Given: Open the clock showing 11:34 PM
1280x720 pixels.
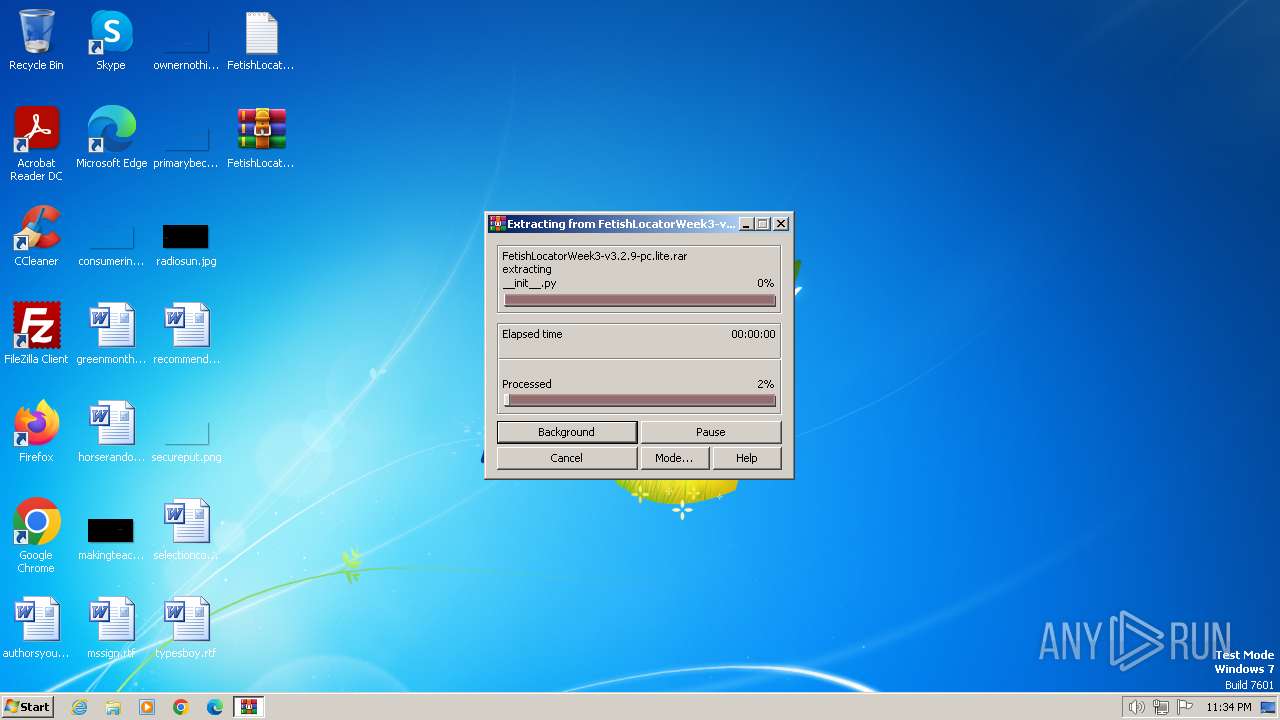Looking at the screenshot, I should [1229, 707].
